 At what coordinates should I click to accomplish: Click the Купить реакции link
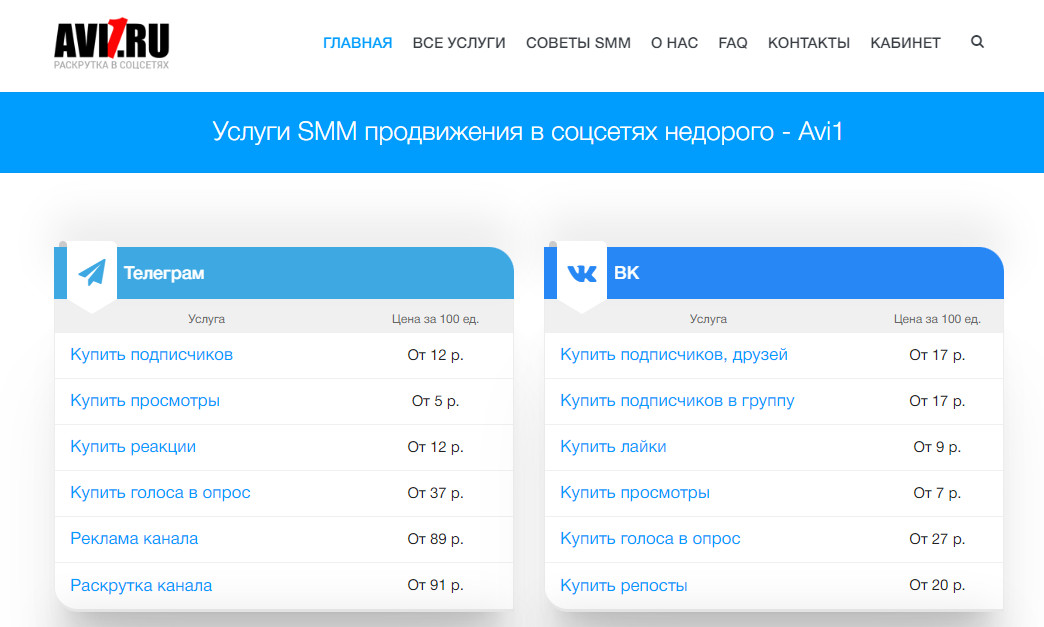pyautogui.click(x=133, y=447)
